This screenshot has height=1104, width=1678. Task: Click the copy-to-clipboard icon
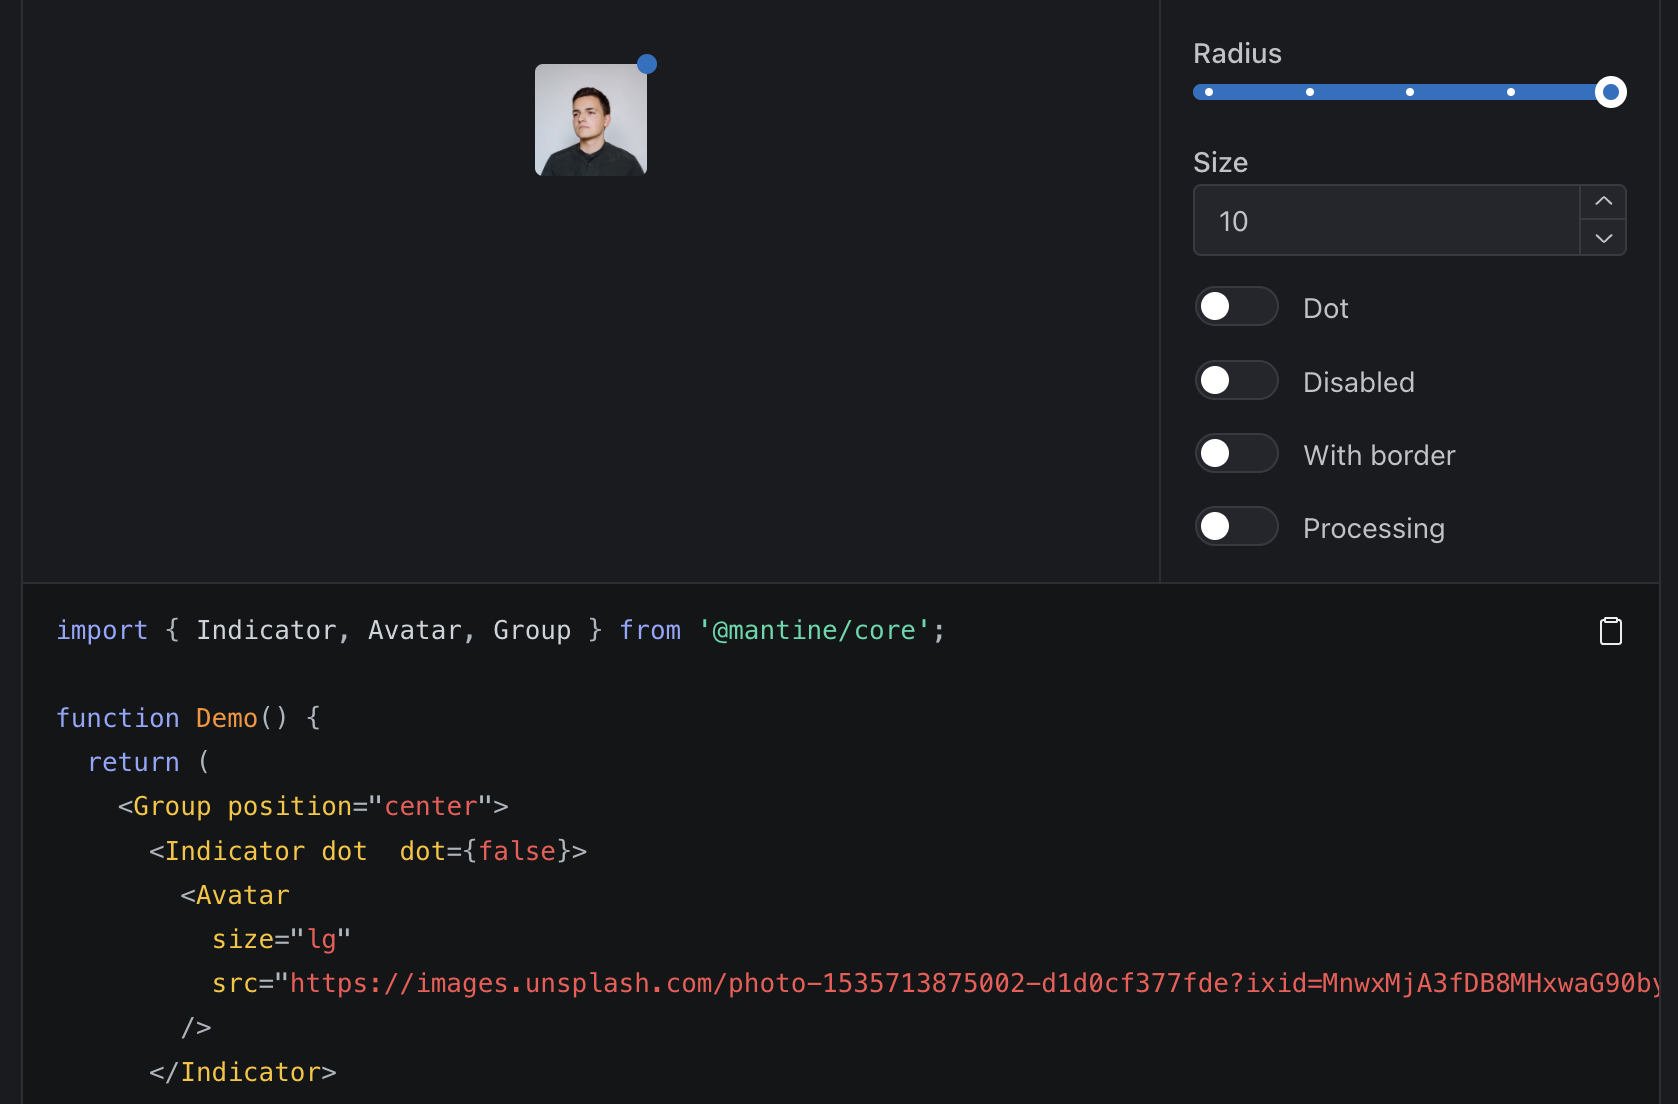click(x=1611, y=630)
